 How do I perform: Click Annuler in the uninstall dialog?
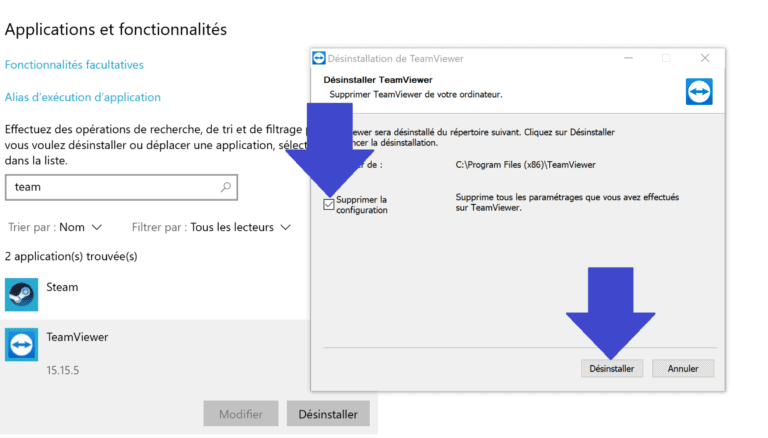(x=683, y=368)
